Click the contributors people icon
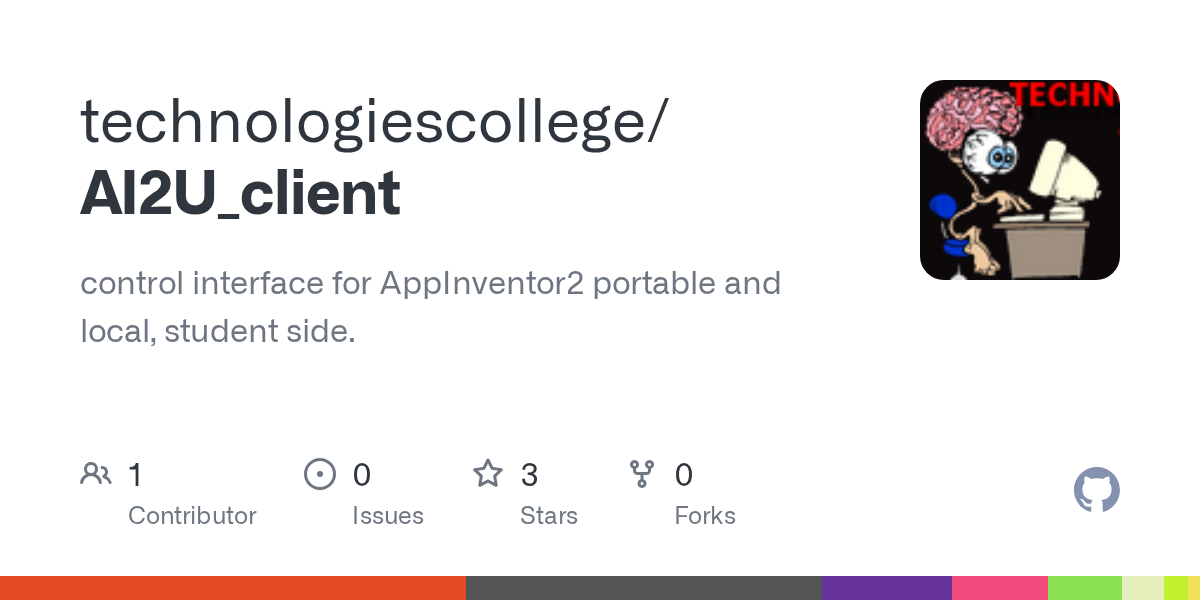This screenshot has height=600, width=1200. (96, 474)
